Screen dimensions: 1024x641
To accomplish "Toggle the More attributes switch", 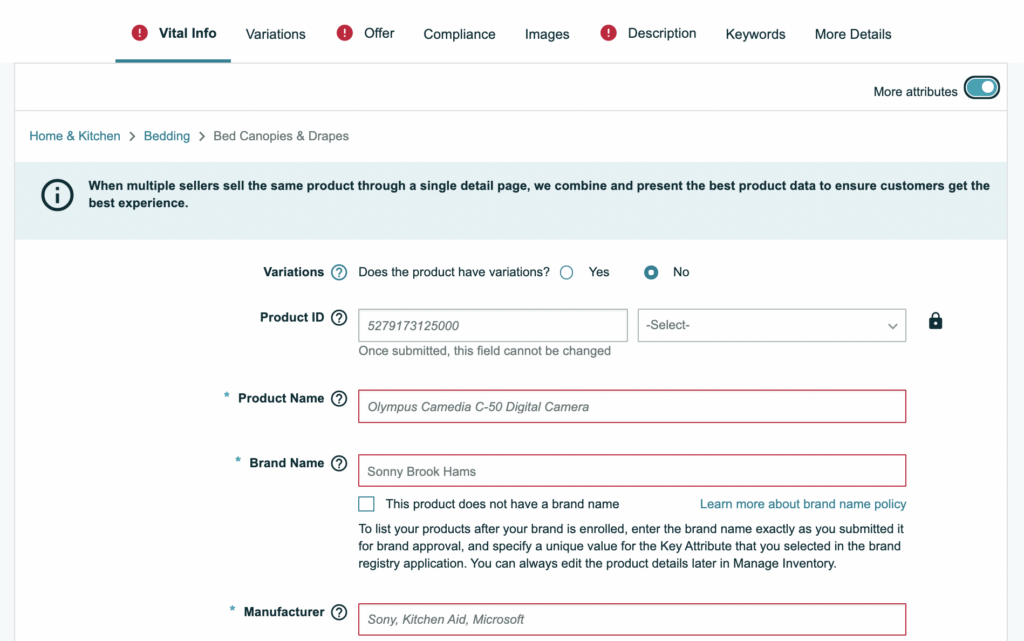I will pos(981,88).
